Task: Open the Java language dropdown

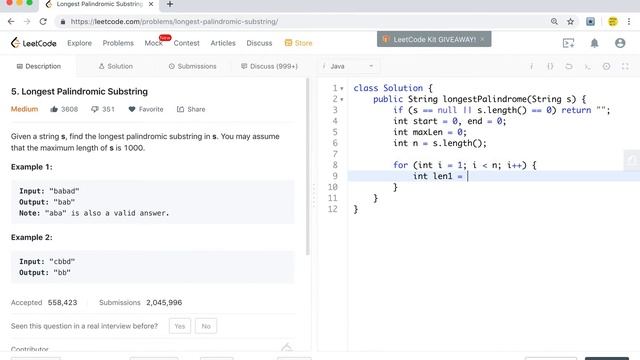Action: click(348, 66)
